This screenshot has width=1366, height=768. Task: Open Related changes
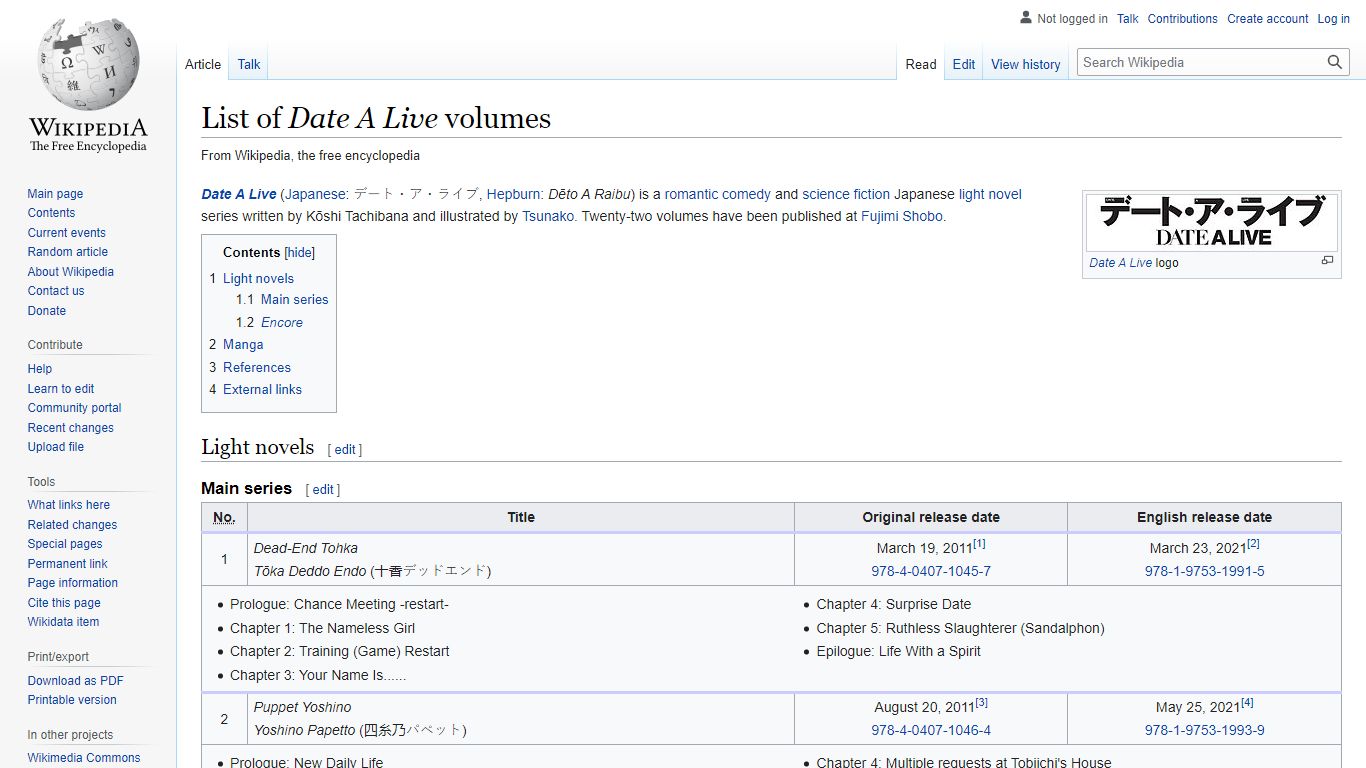pyautogui.click(x=72, y=525)
